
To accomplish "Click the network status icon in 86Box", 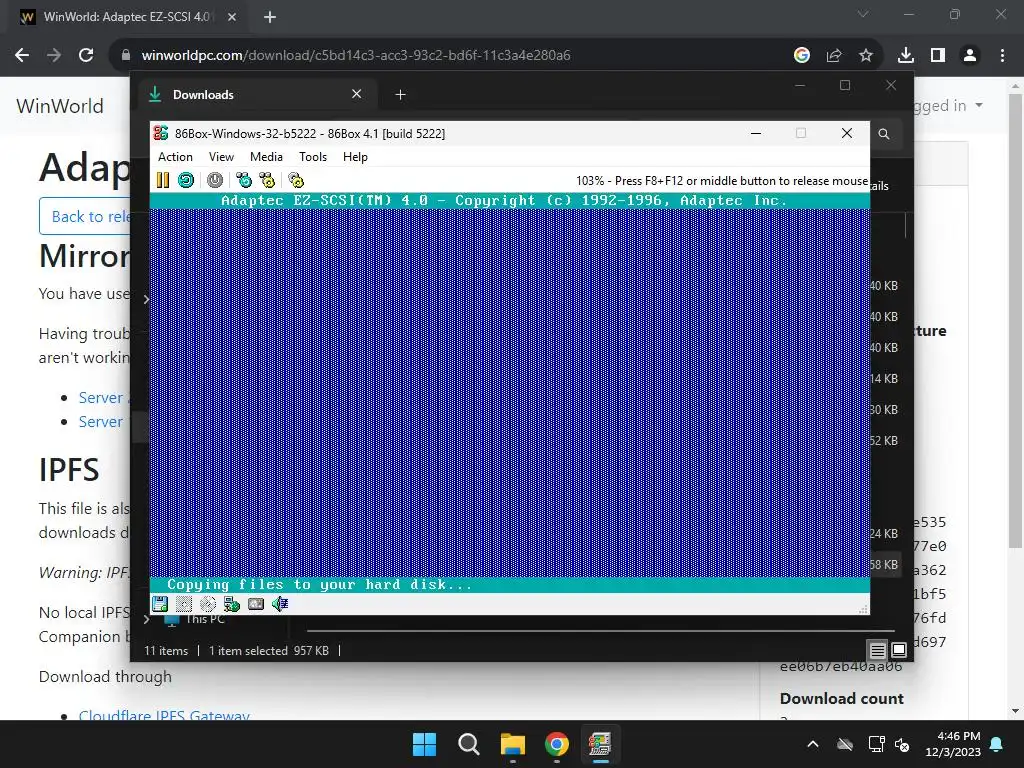I will pyautogui.click(x=232, y=604).
